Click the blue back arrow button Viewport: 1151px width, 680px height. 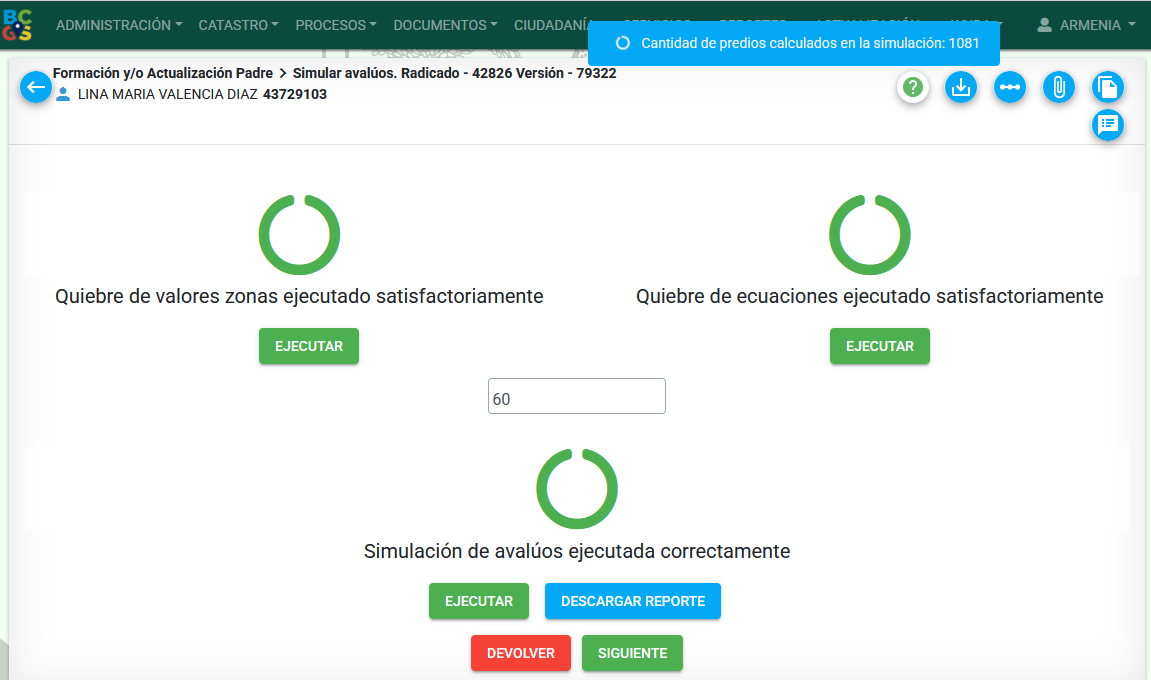click(36, 88)
